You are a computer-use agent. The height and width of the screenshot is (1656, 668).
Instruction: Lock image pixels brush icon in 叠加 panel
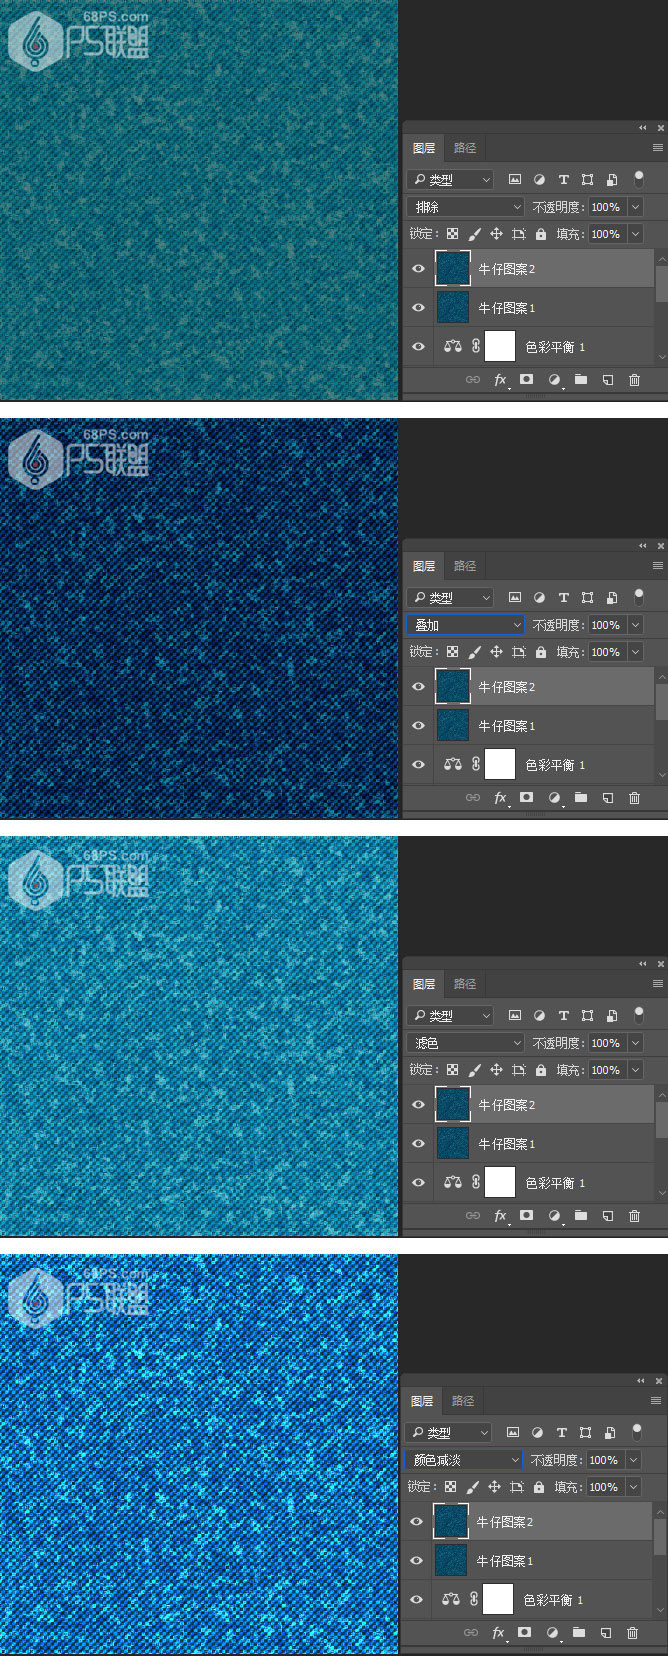[474, 652]
